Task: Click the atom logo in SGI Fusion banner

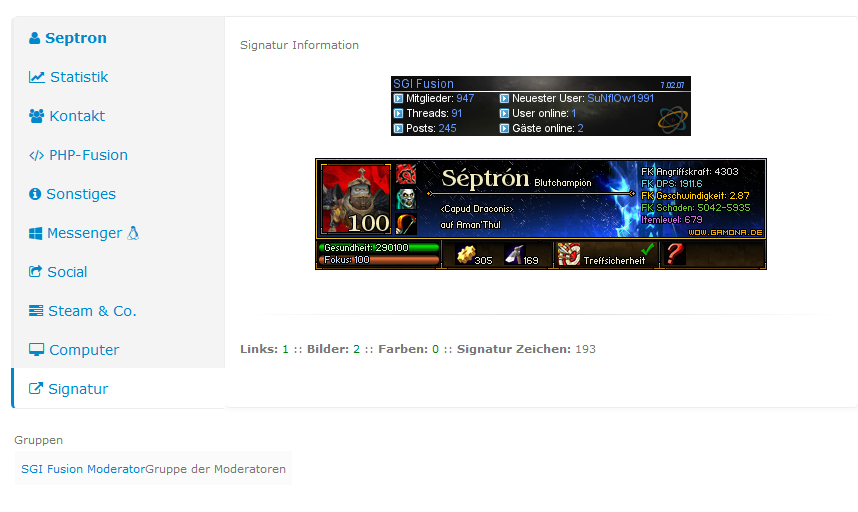Action: (672, 119)
